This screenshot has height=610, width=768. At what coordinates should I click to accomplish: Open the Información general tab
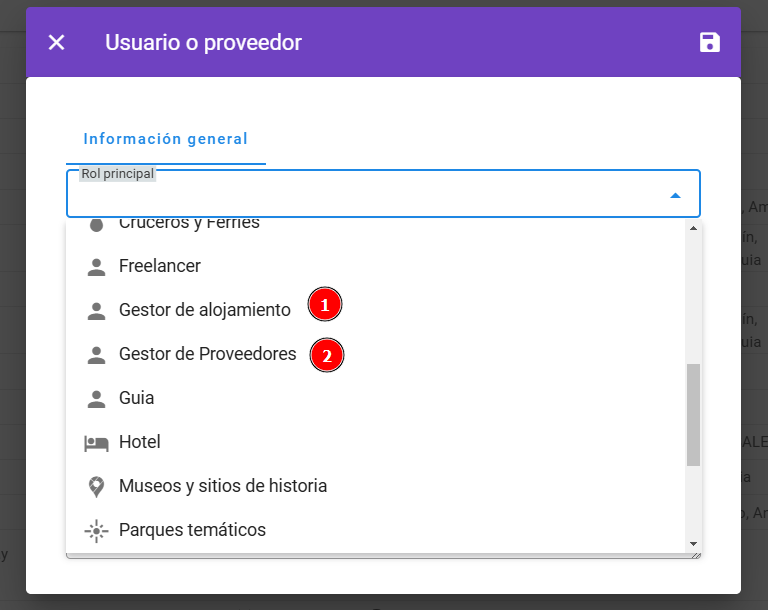click(x=166, y=139)
